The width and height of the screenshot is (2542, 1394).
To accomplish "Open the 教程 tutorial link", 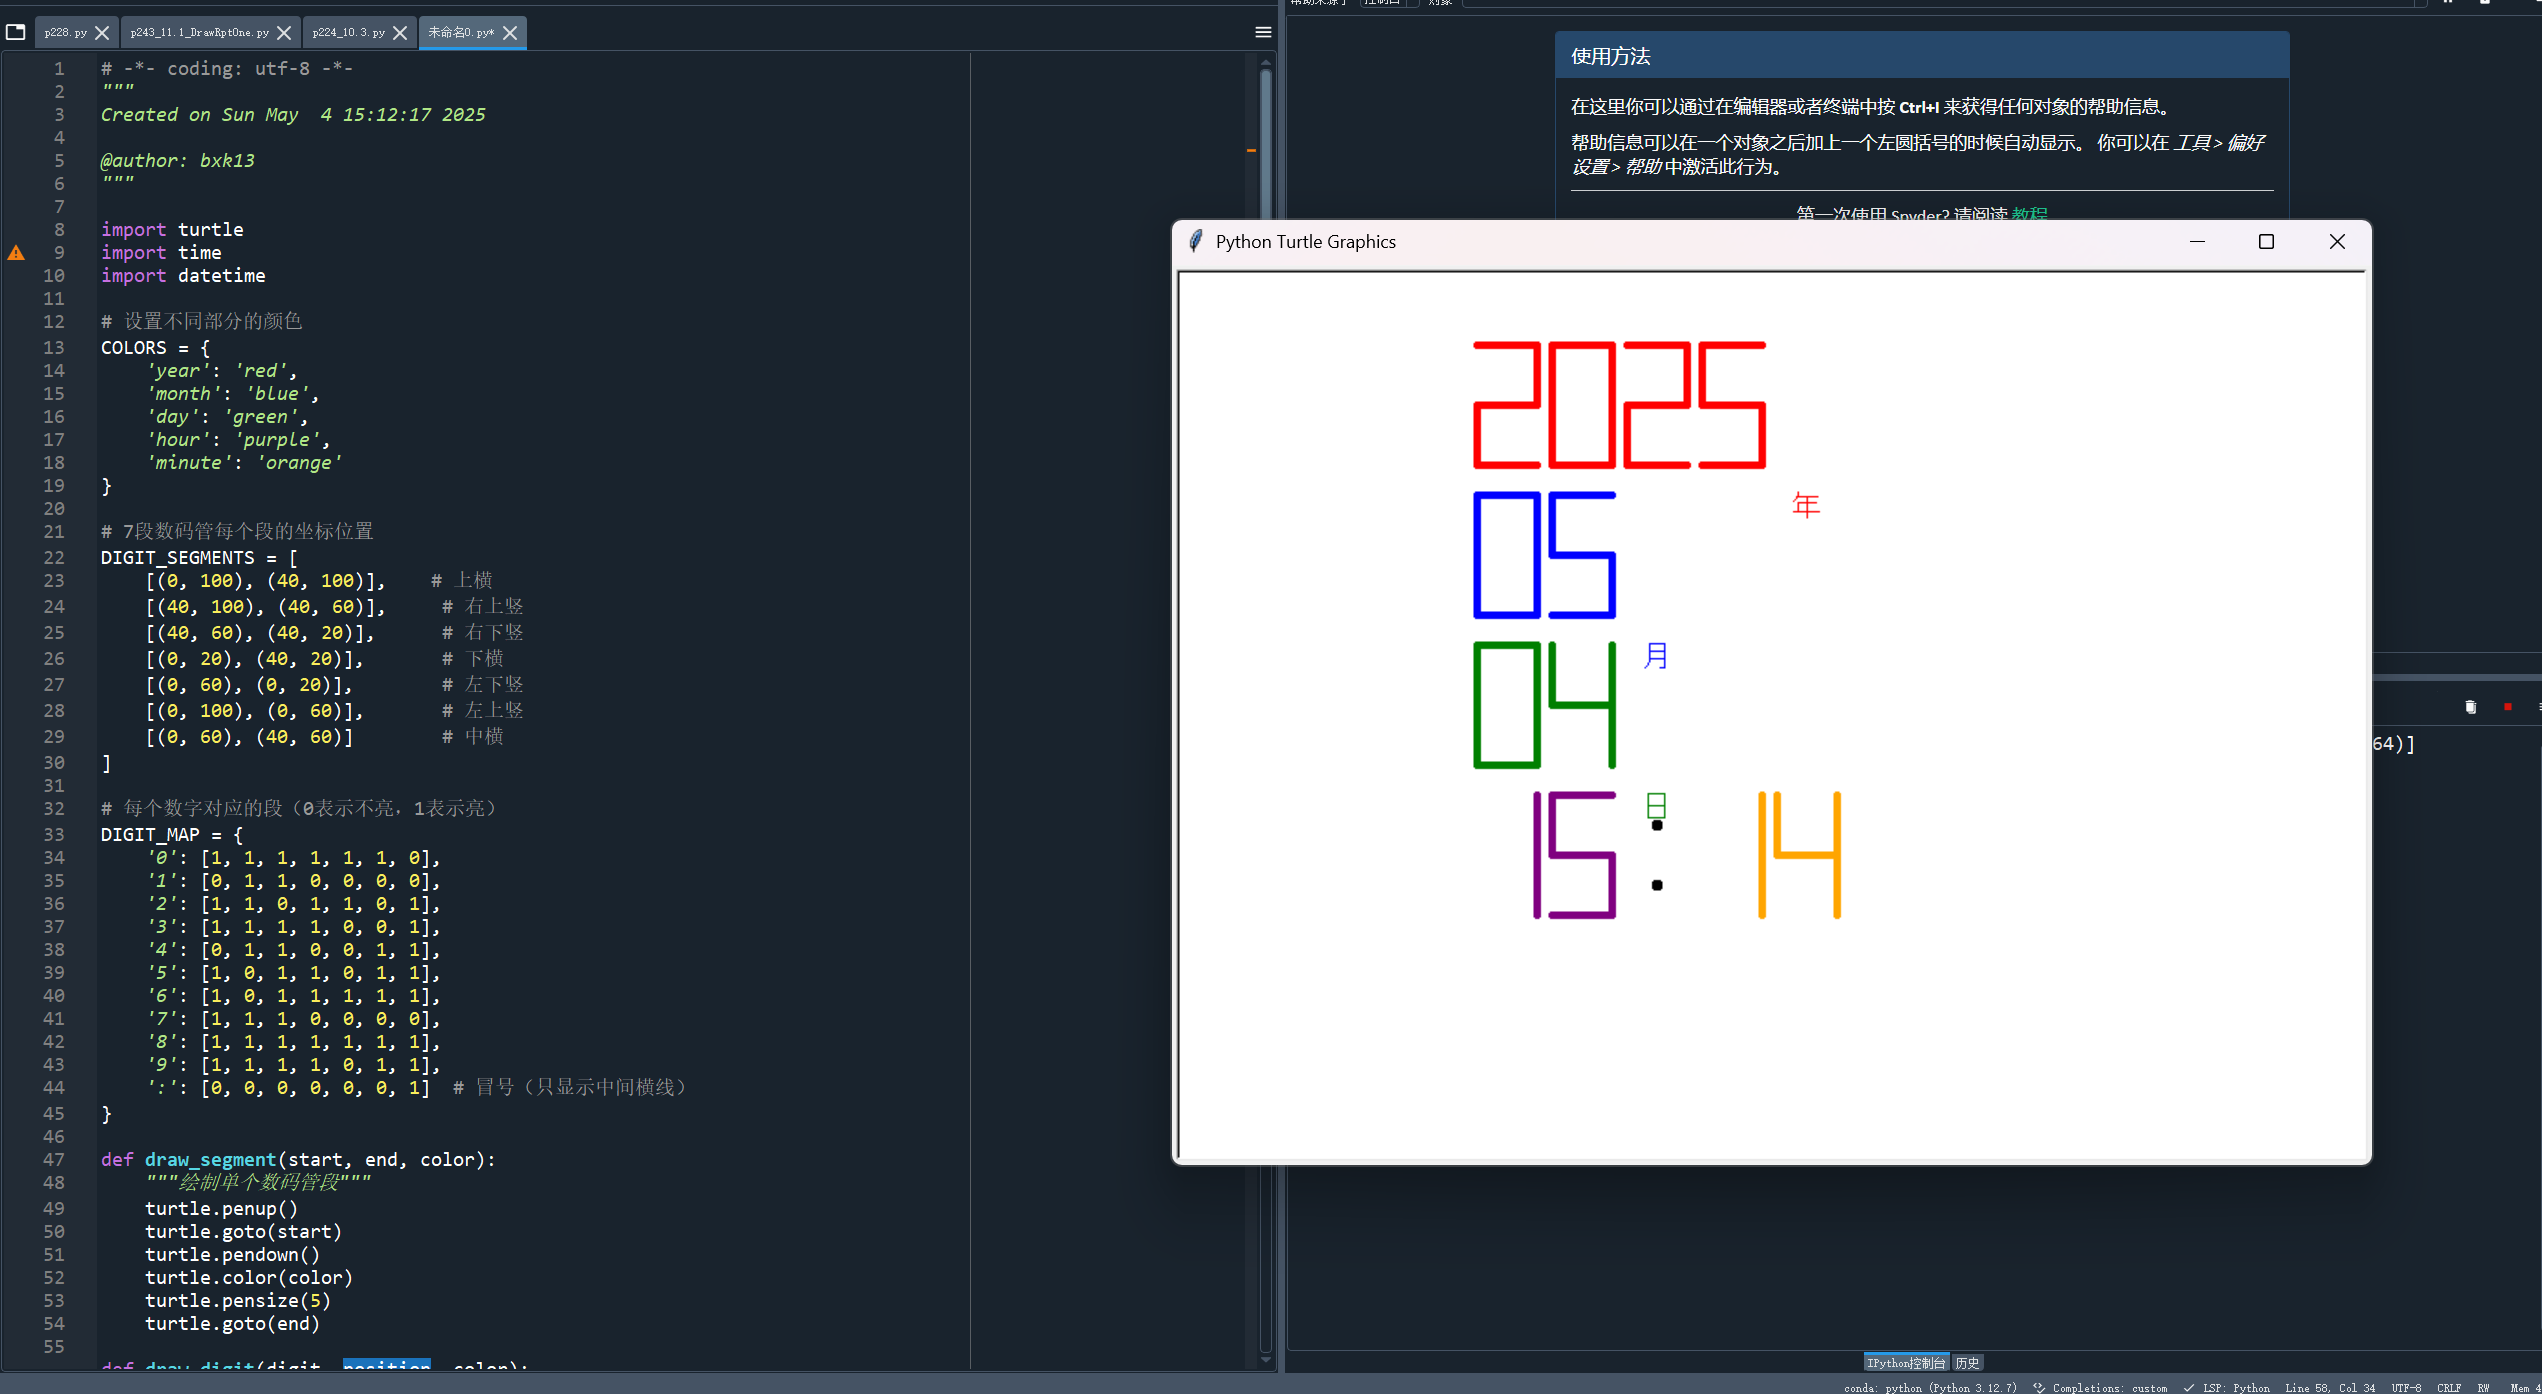I will click(2029, 214).
